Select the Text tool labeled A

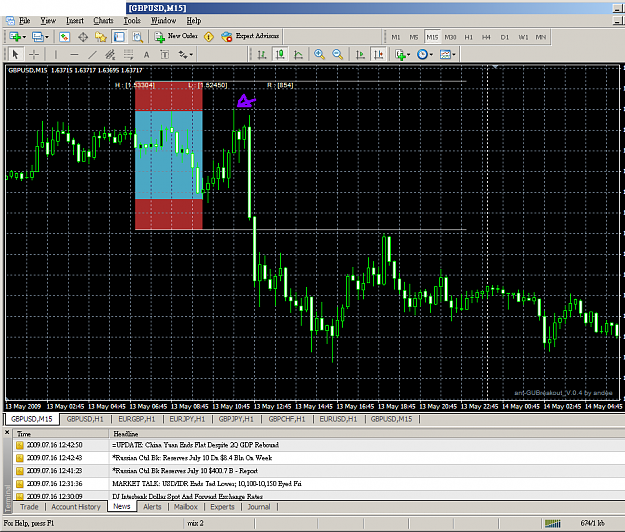pos(146,55)
